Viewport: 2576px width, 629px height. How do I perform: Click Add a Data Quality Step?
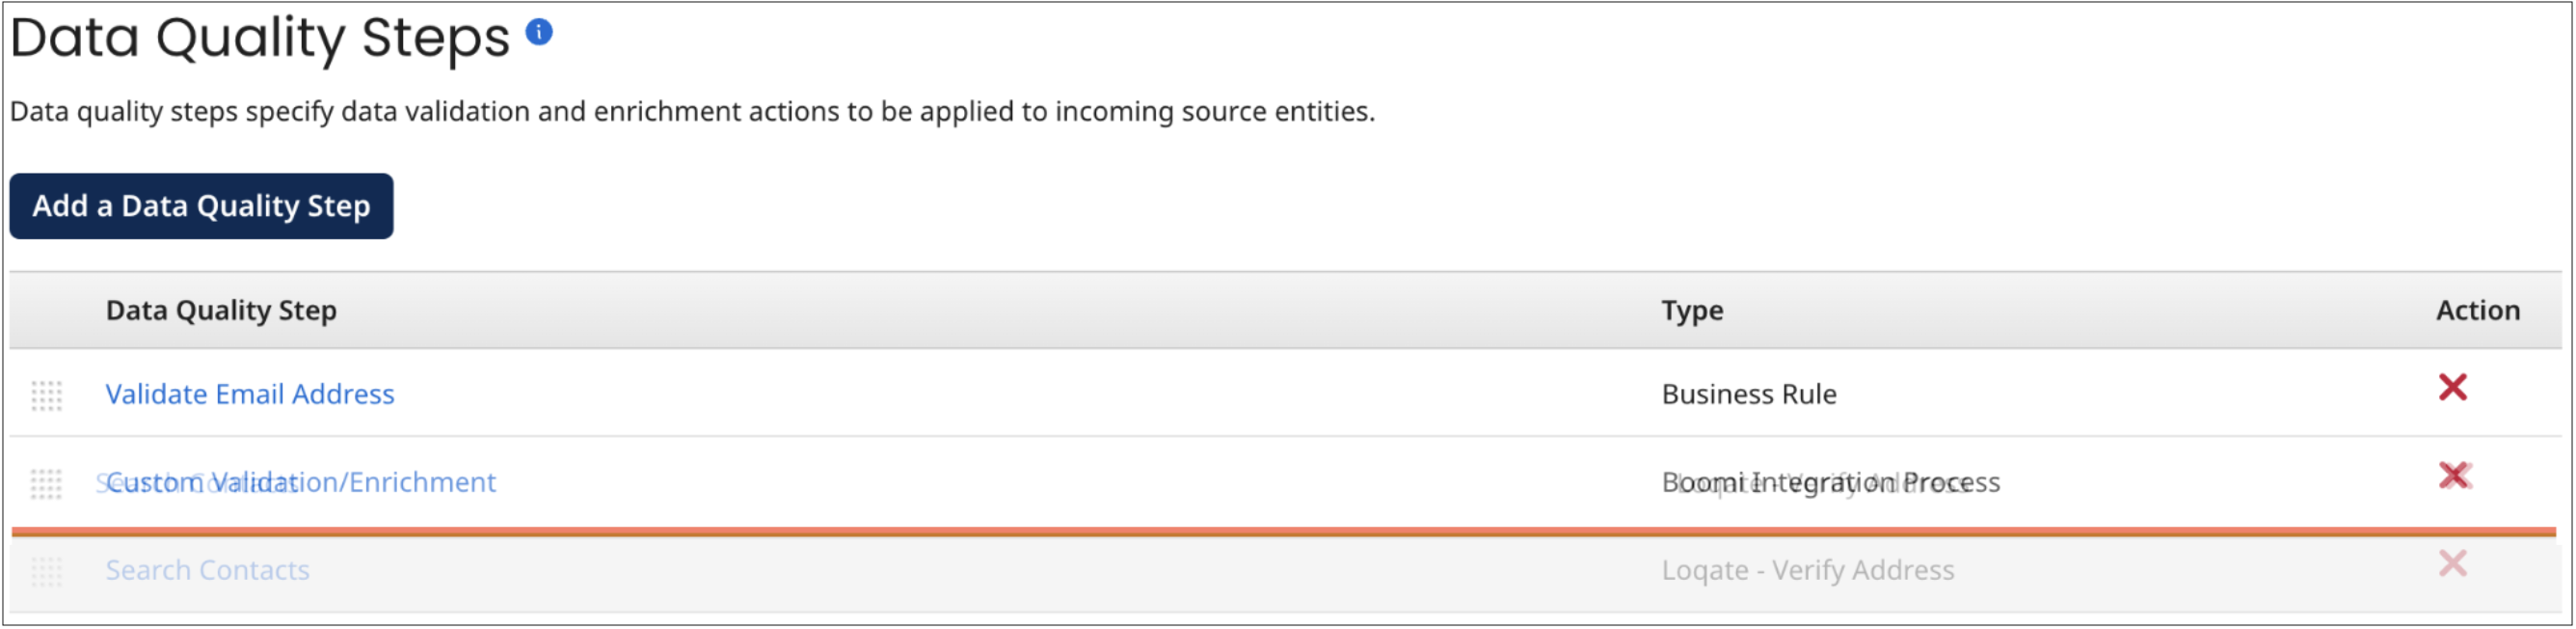pyautogui.click(x=201, y=206)
